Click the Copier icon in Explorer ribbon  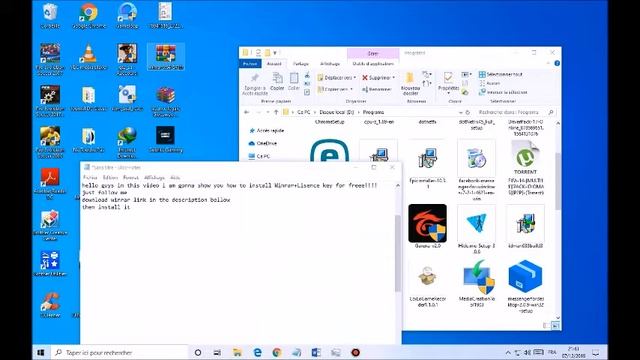pos(277,82)
